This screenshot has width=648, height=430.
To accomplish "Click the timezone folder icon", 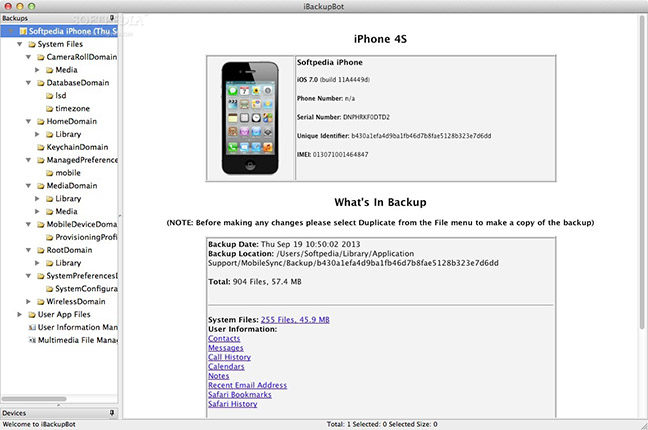I will tap(50, 109).
